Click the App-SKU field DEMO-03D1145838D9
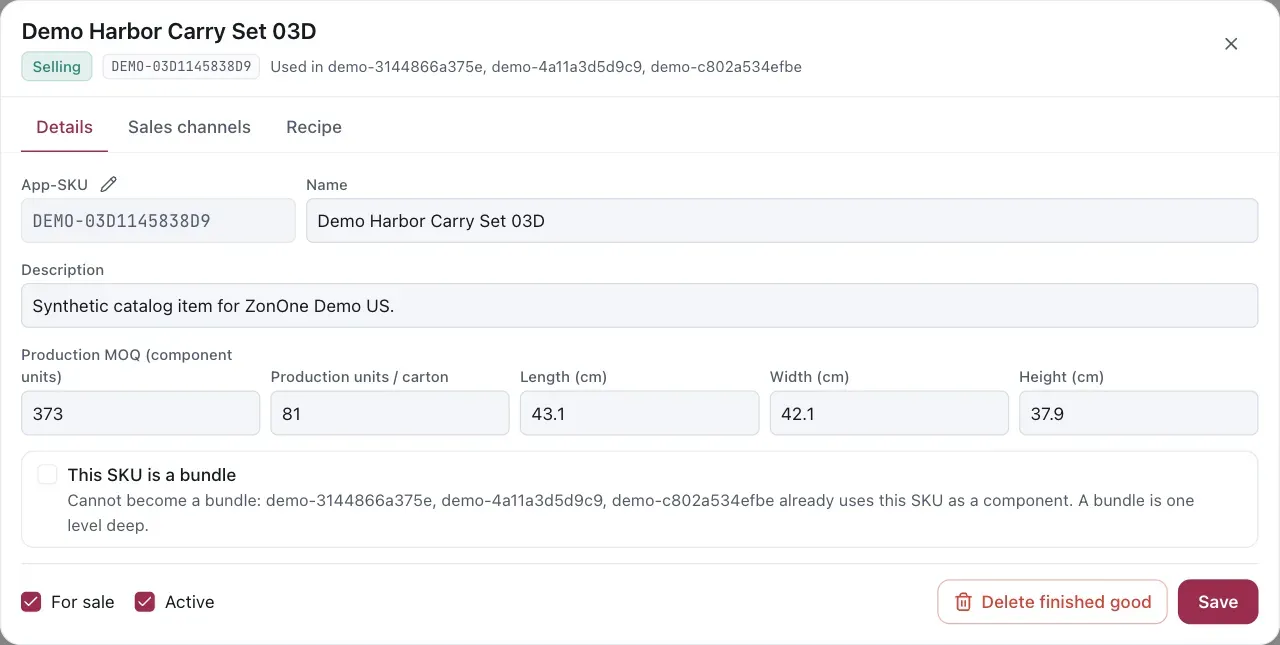 [x=158, y=220]
